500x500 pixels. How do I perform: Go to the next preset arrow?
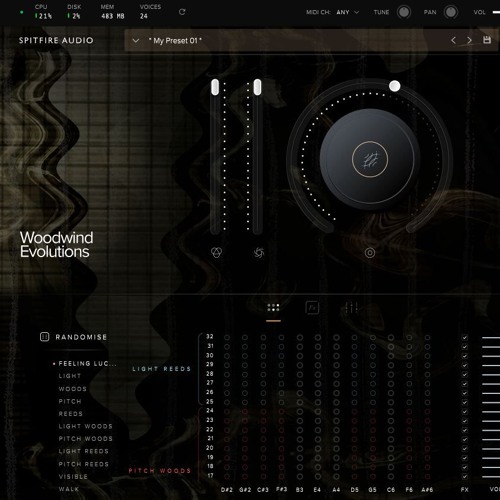point(469,41)
